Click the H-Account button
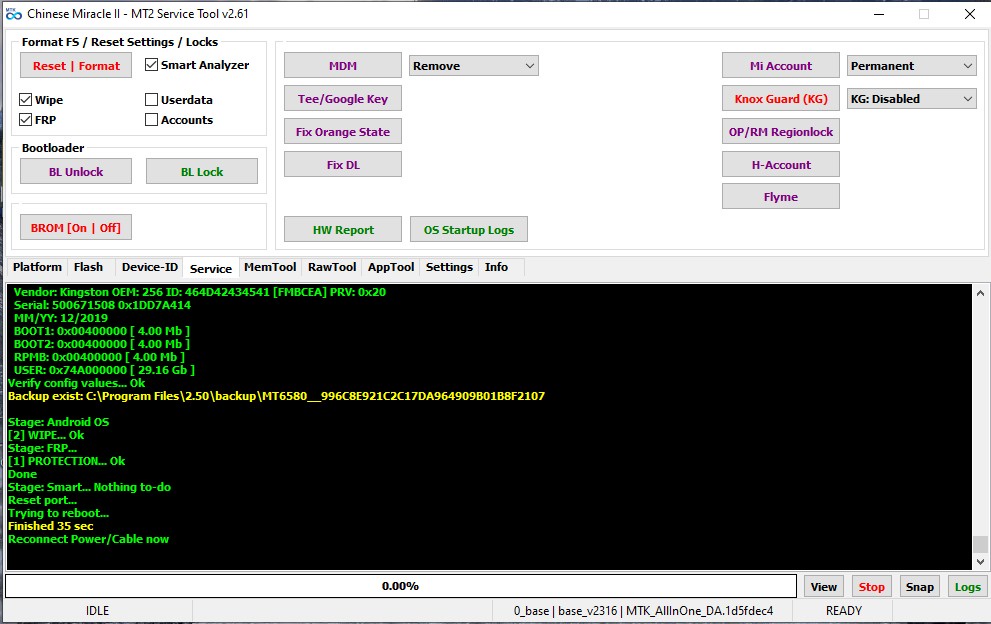Image resolution: width=991 pixels, height=624 pixels. [x=781, y=164]
